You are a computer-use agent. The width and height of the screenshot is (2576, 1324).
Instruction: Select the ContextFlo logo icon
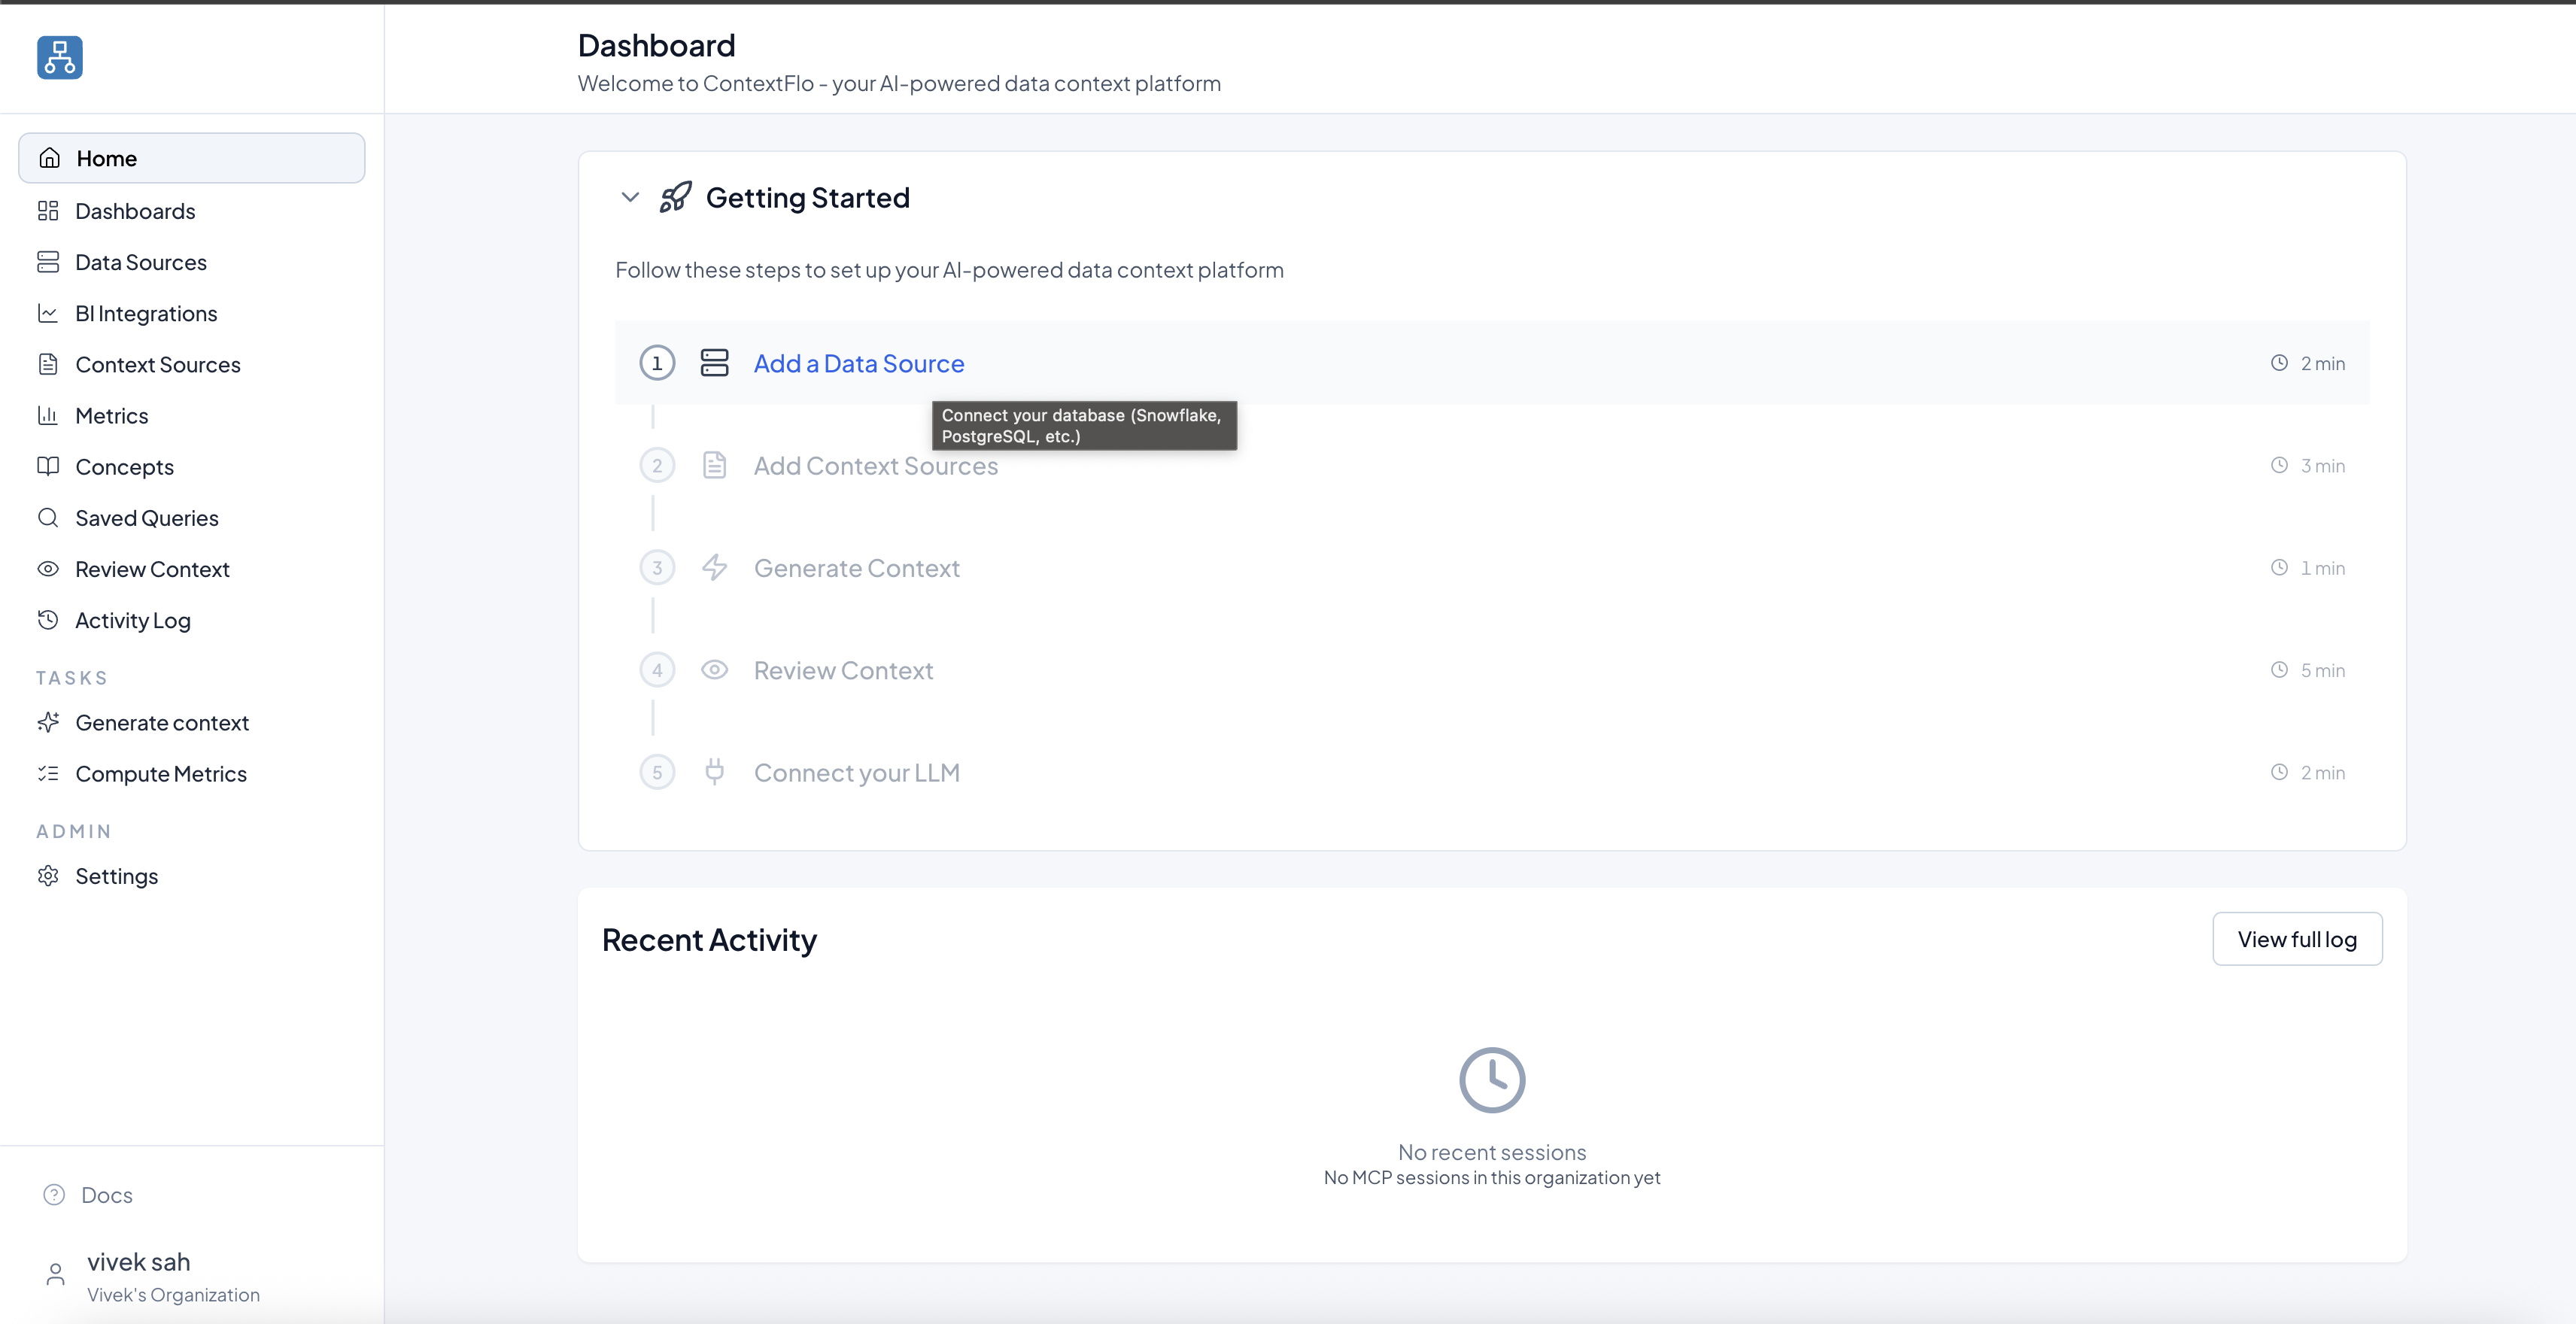(59, 58)
